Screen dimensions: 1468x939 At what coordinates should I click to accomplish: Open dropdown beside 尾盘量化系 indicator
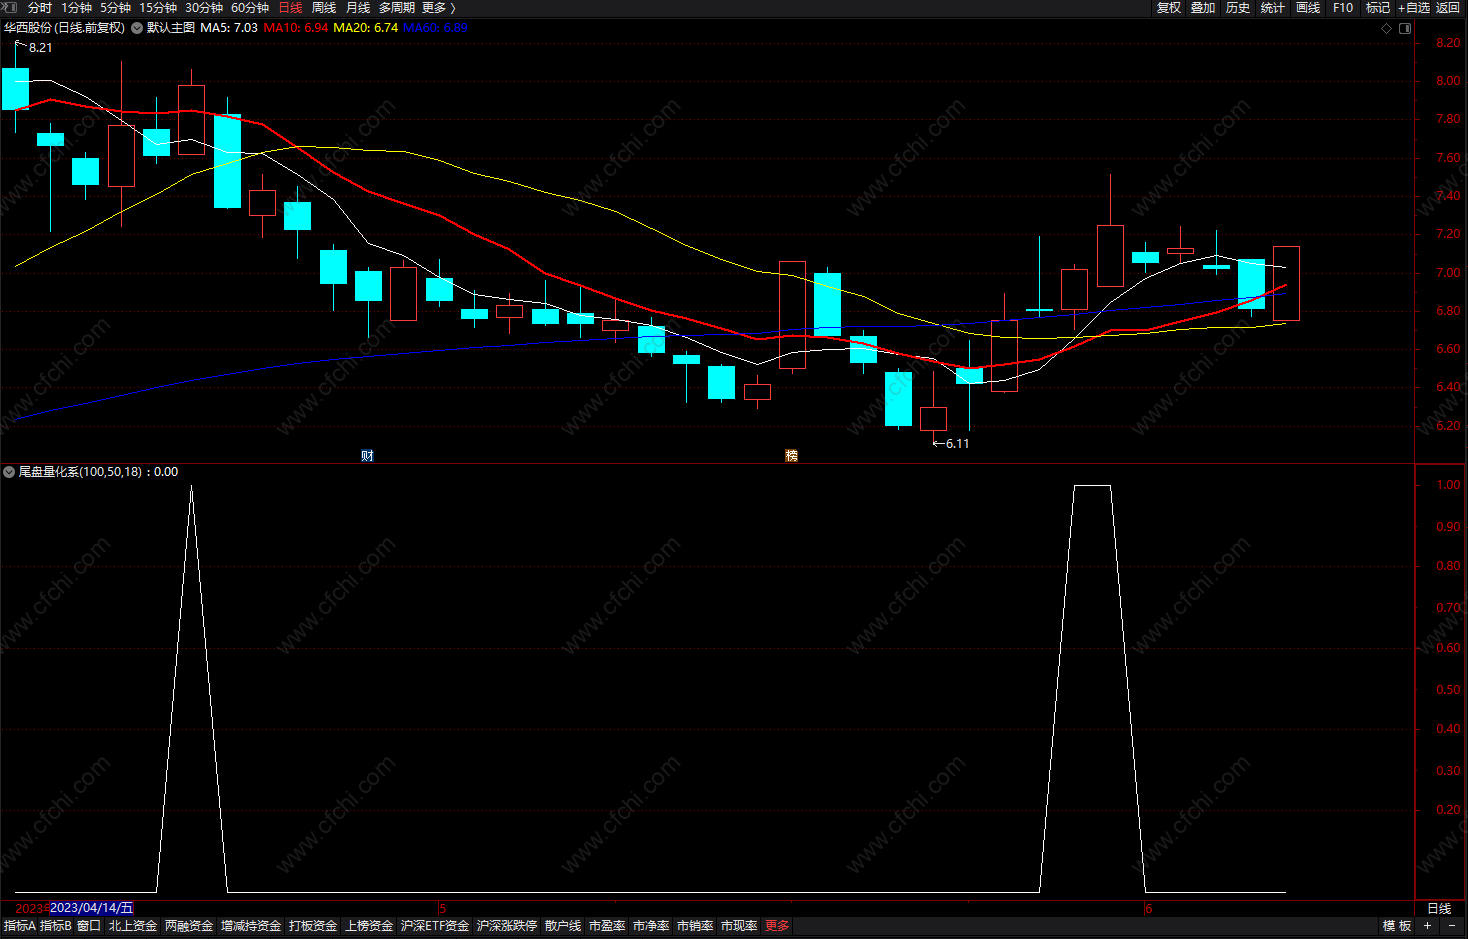point(9,472)
